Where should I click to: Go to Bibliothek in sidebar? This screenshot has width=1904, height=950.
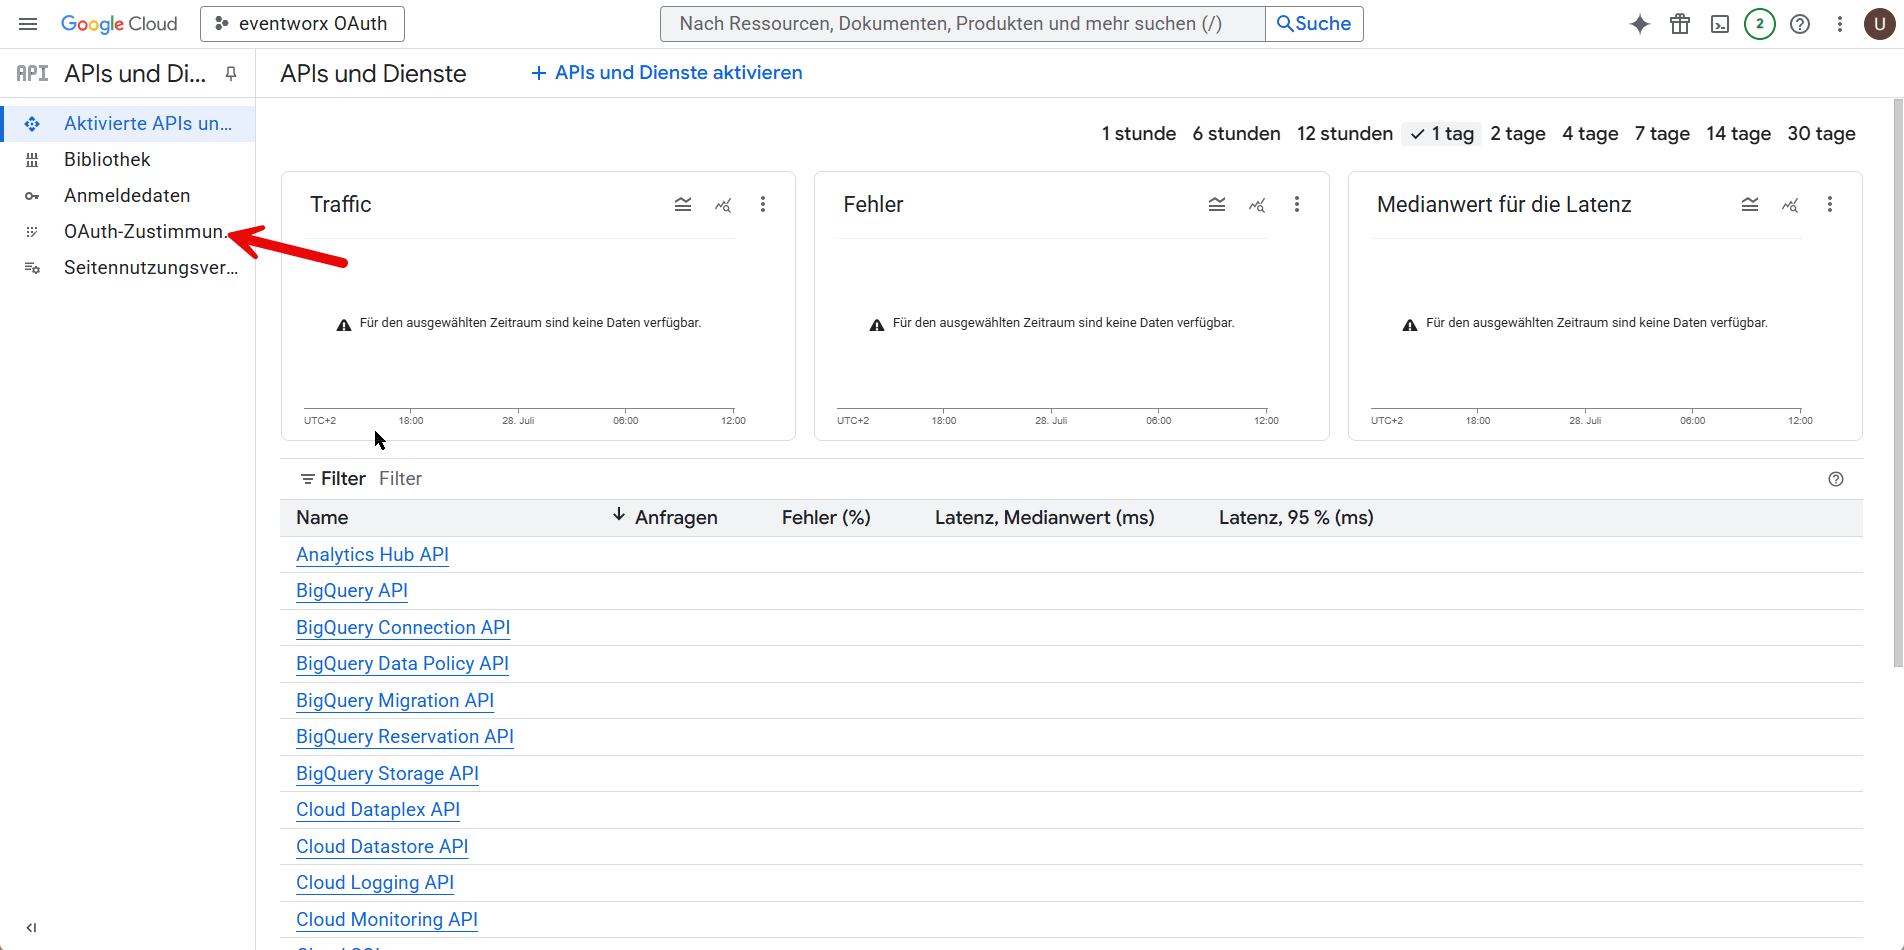tap(128, 160)
